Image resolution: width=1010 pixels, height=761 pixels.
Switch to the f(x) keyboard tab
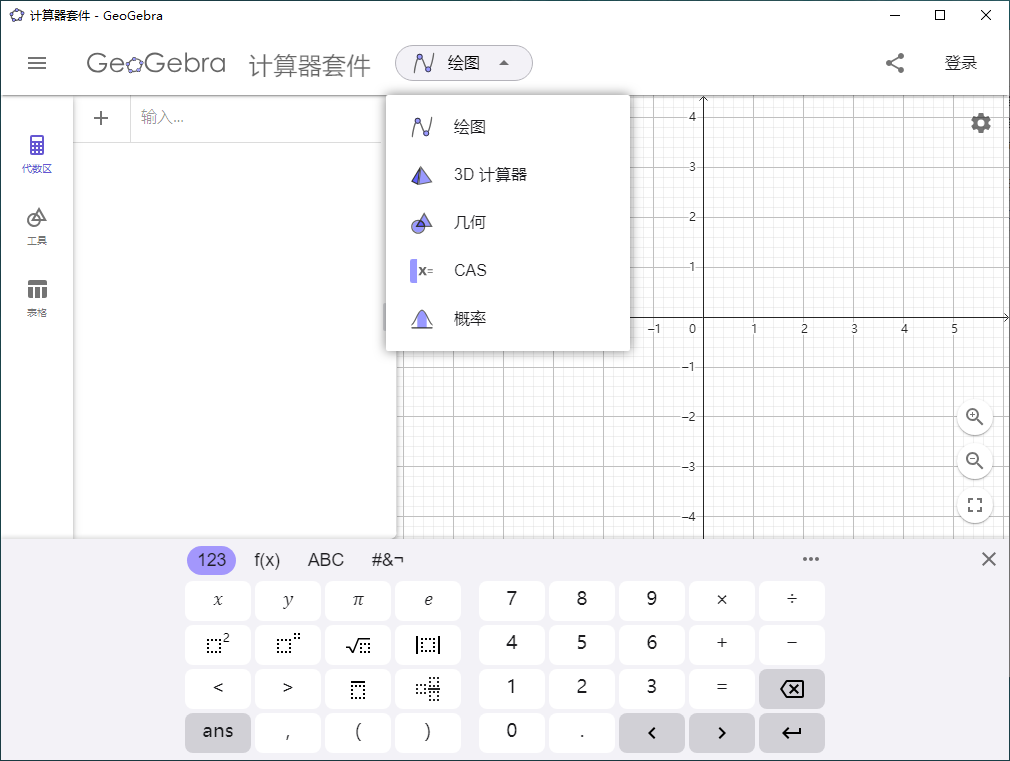(267, 560)
